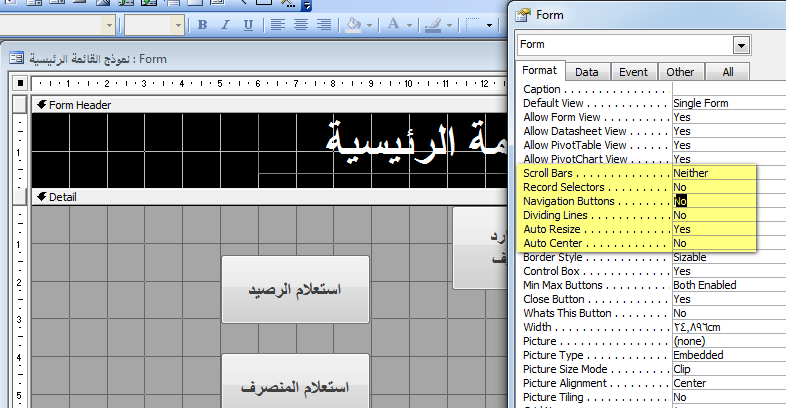Click the Line/Border Width icon
Viewport: 786px width, 408px height.
coord(473,25)
